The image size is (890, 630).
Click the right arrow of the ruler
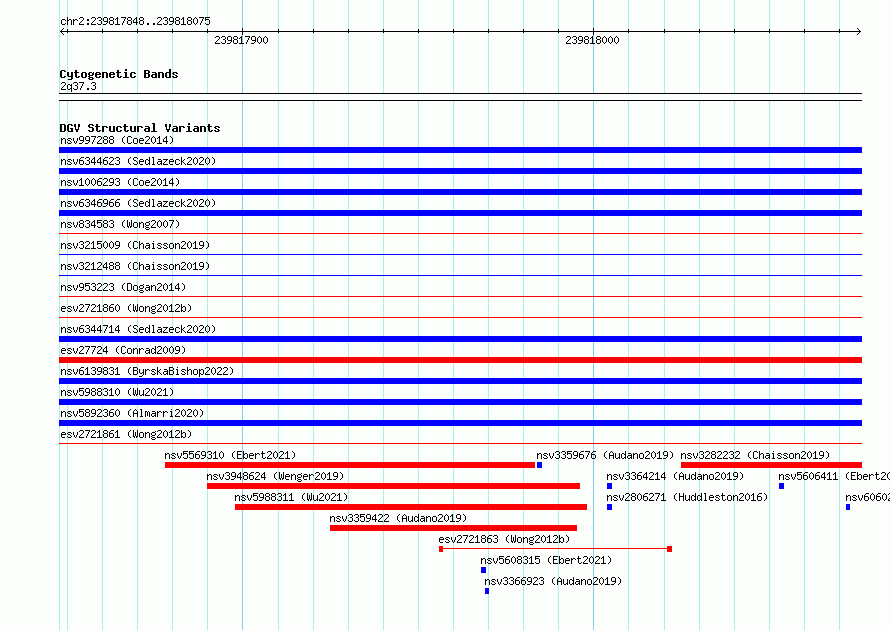point(858,31)
